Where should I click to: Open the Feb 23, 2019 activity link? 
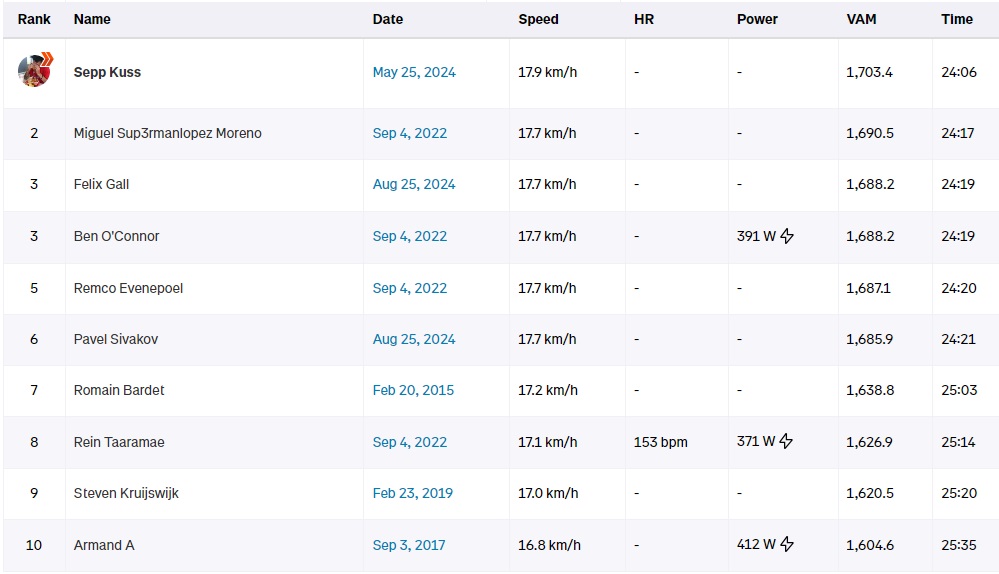412,494
